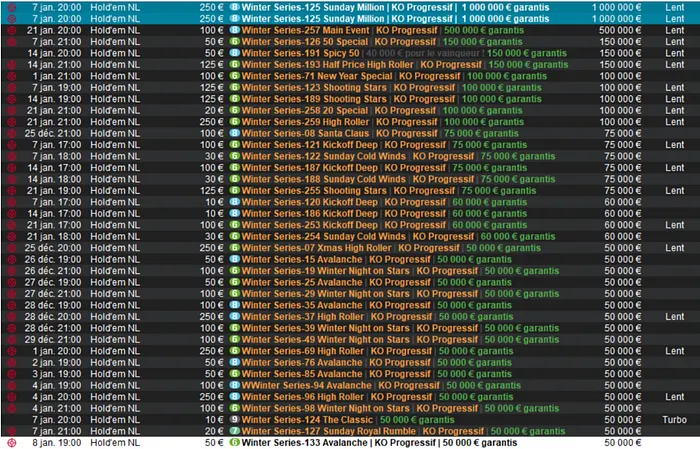Click the Turbo label on The Classic row
Image resolution: width=700 pixels, height=449 pixels.
(x=674, y=419)
